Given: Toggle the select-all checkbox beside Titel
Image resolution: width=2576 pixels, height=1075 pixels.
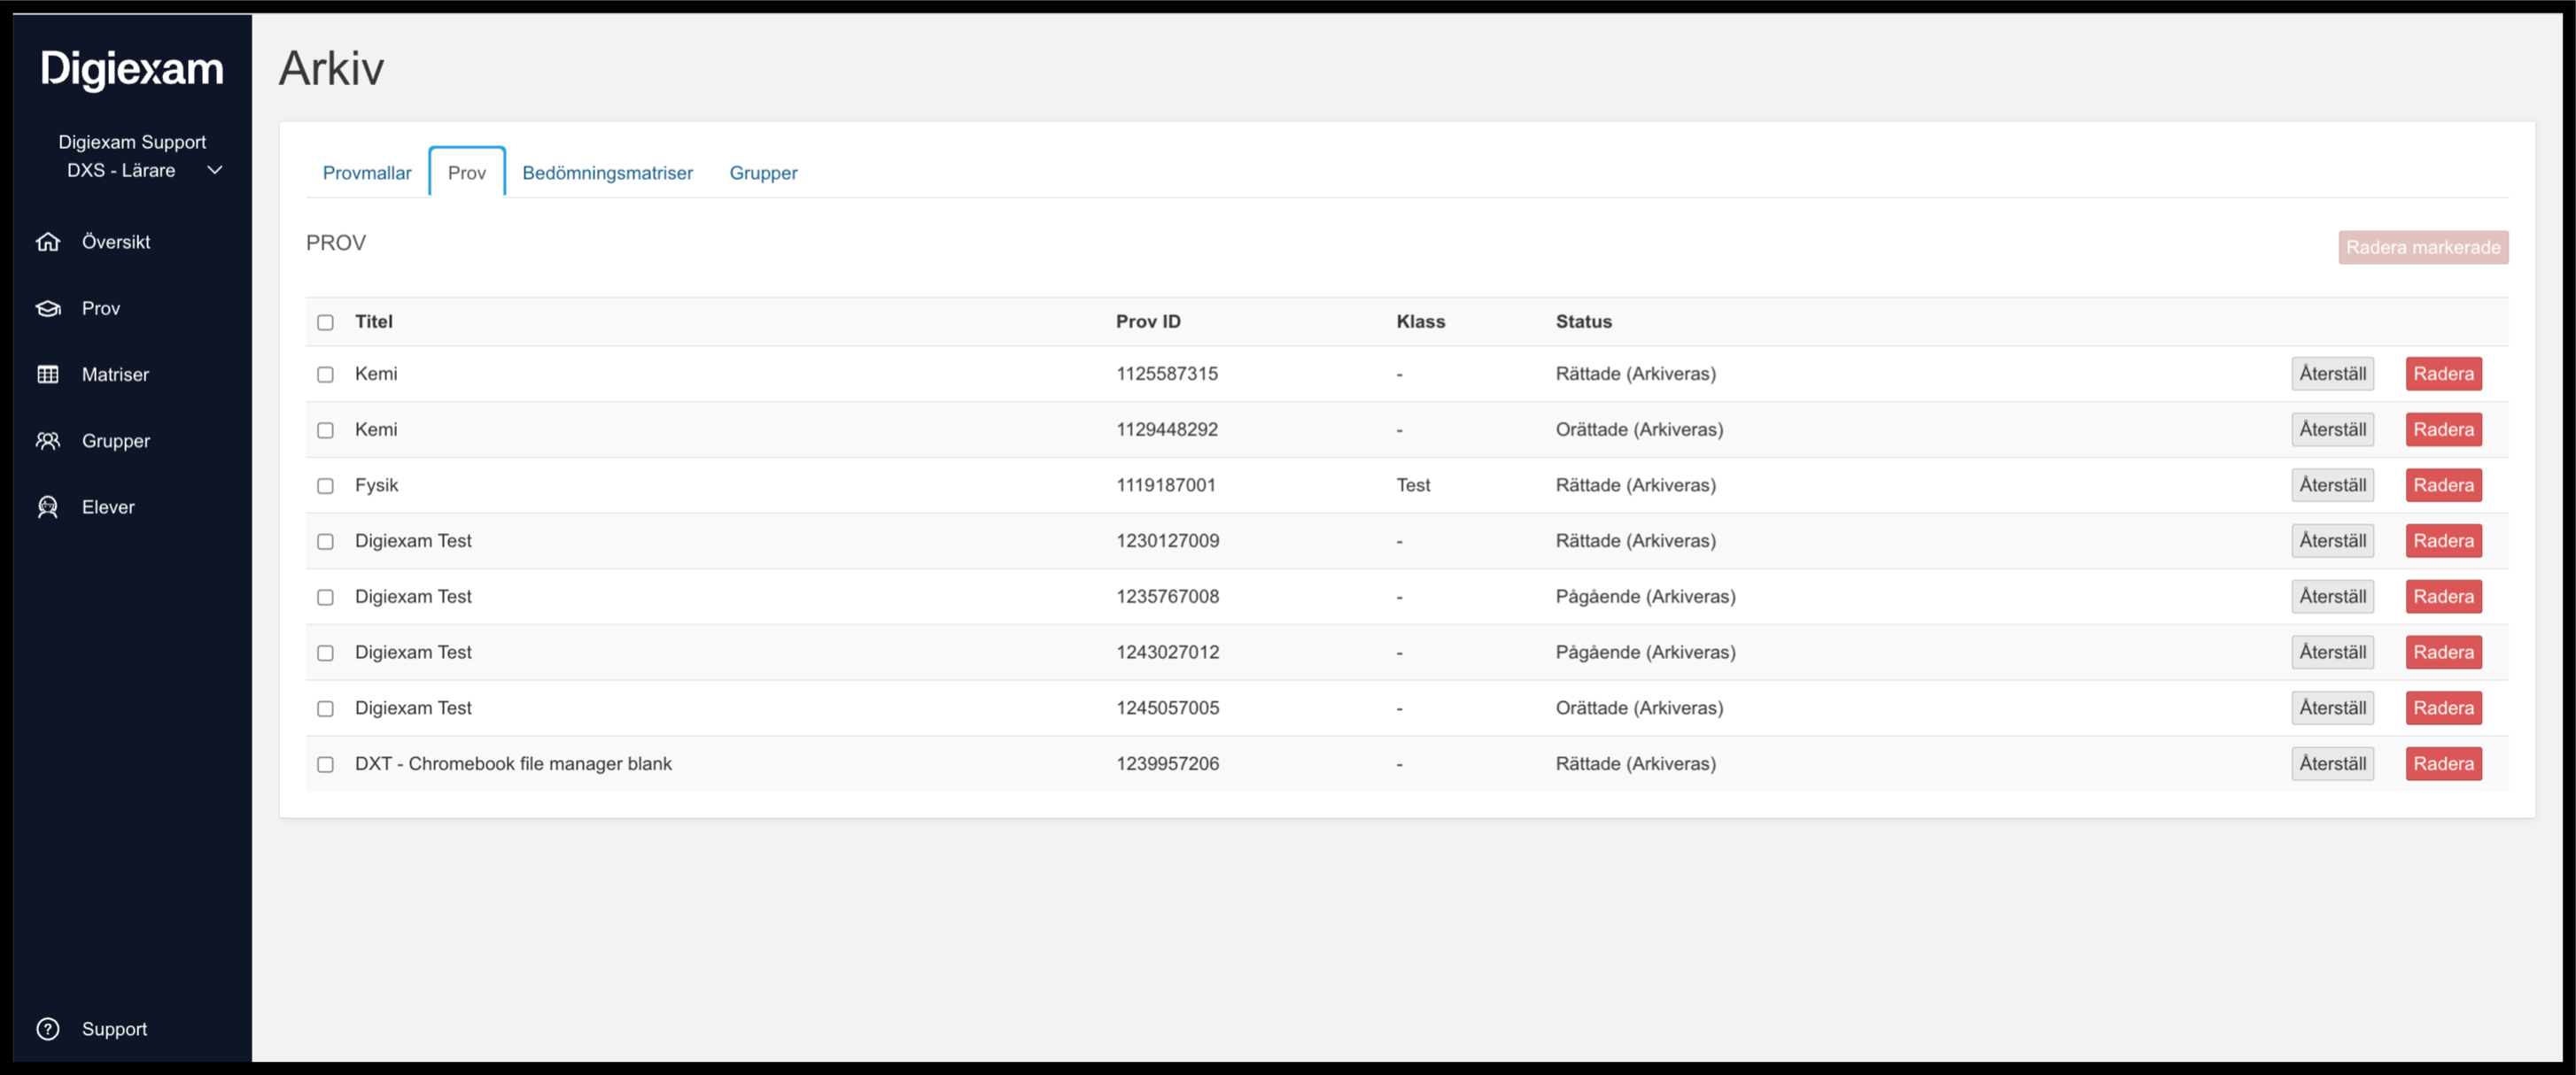Looking at the screenshot, I should [x=325, y=322].
